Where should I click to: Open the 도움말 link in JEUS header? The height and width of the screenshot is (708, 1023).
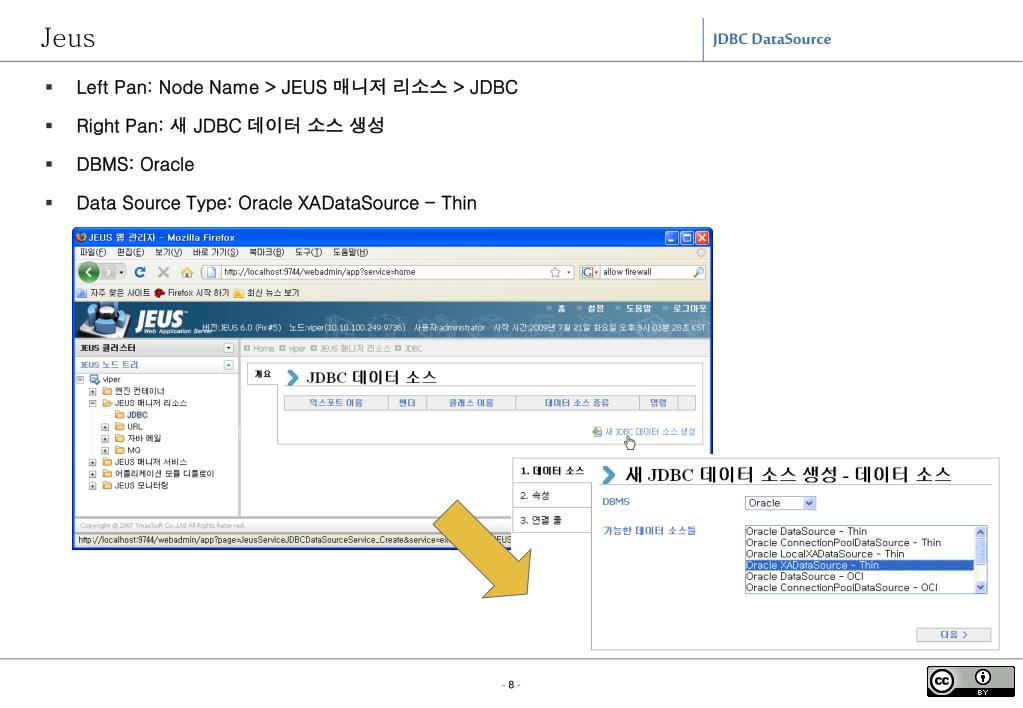[638, 308]
